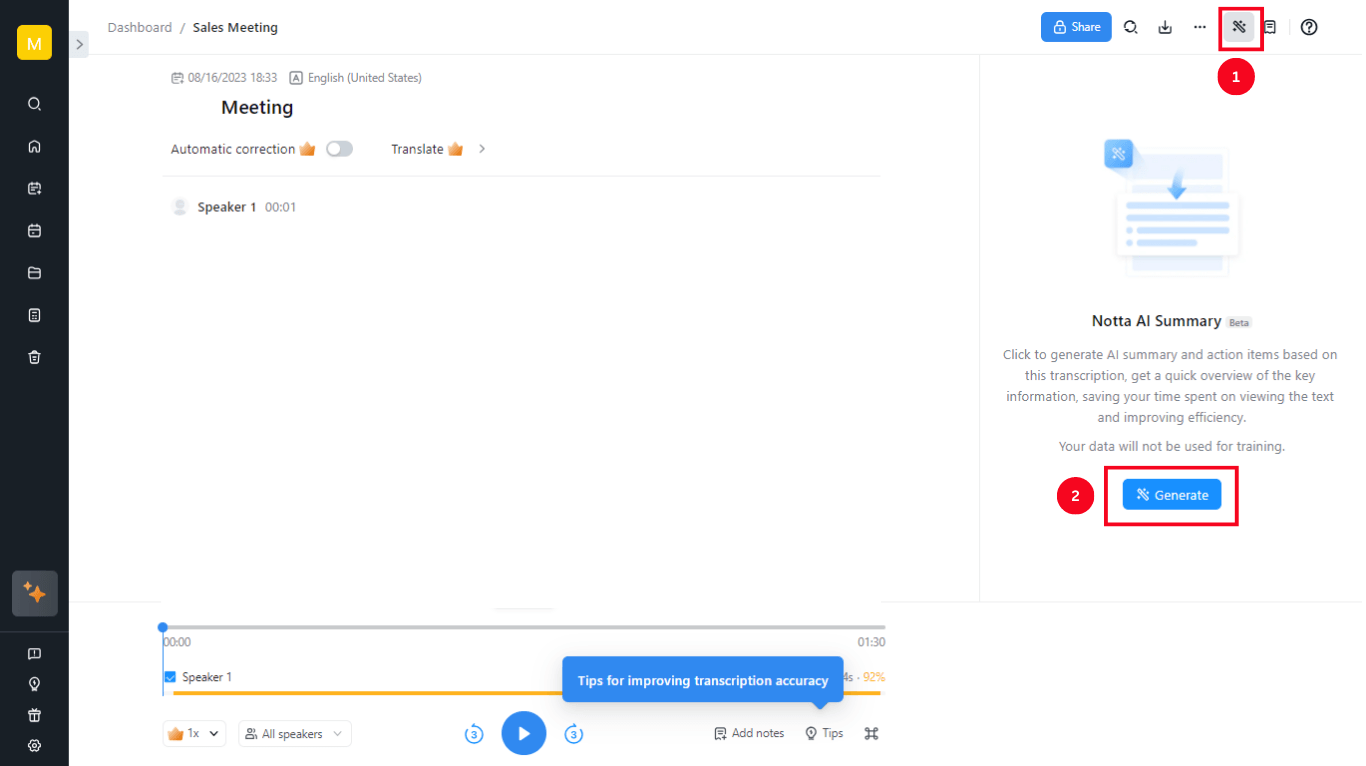Open the trash icon in left sidebar

click(34, 357)
